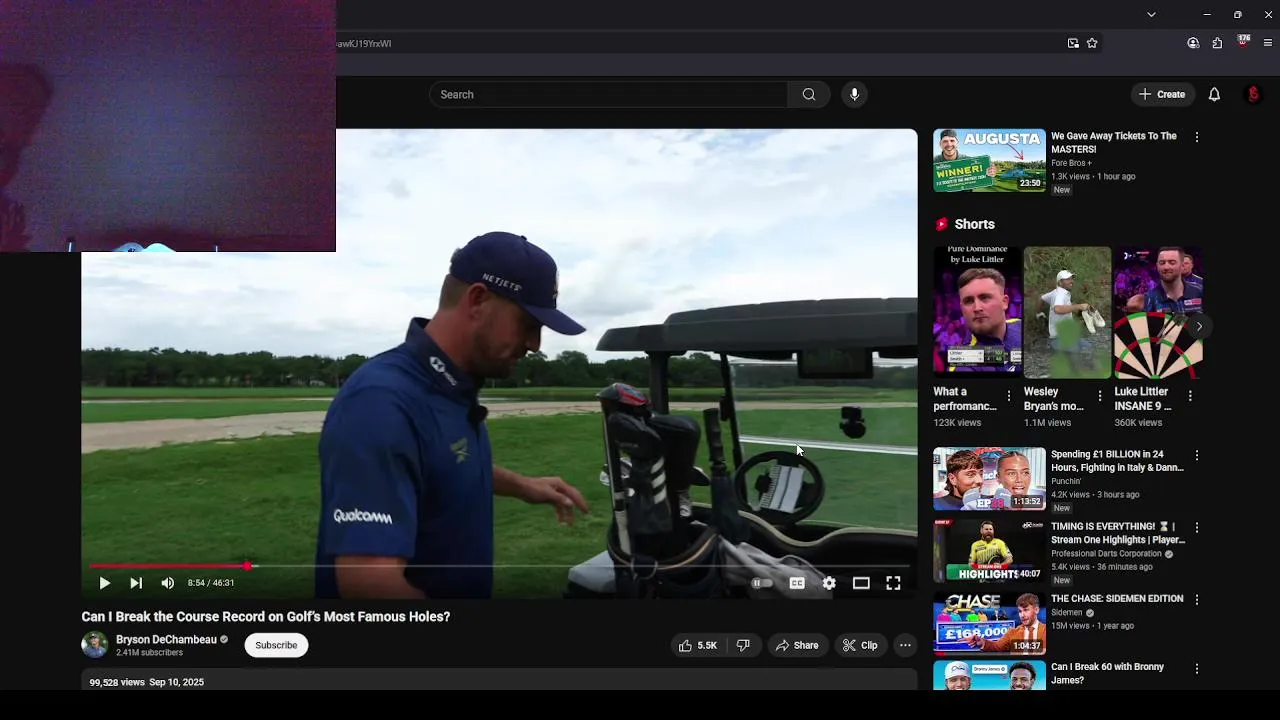Open the tab list chevron dropdown

click(x=1151, y=14)
